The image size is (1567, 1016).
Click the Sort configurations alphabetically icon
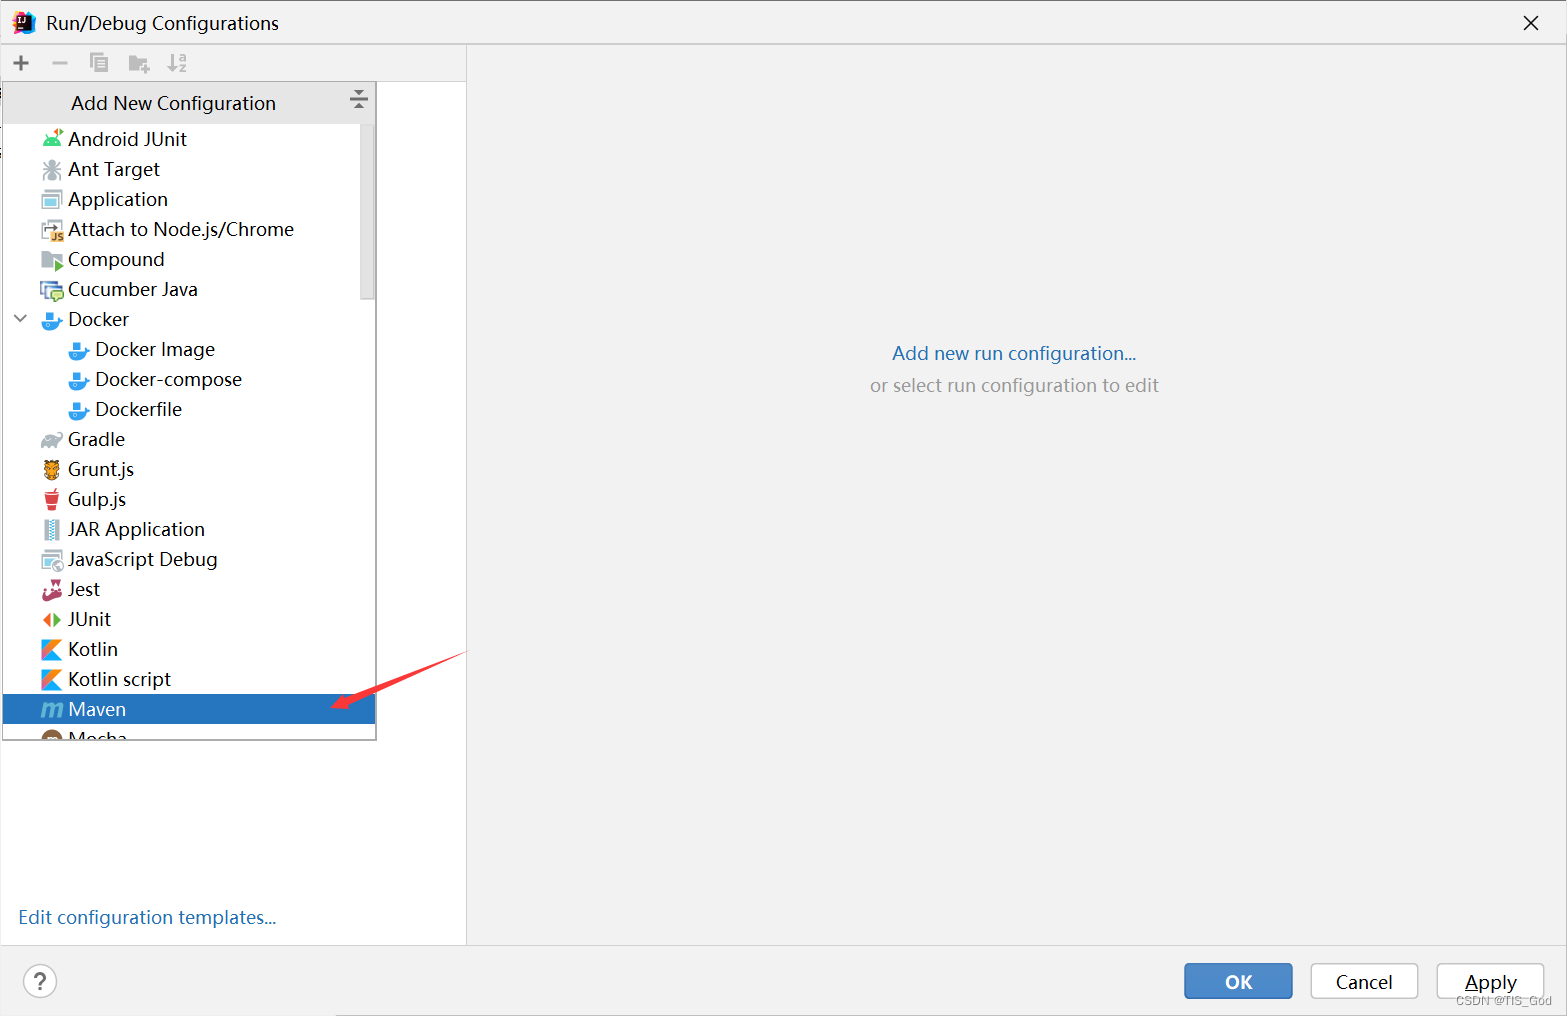177,63
